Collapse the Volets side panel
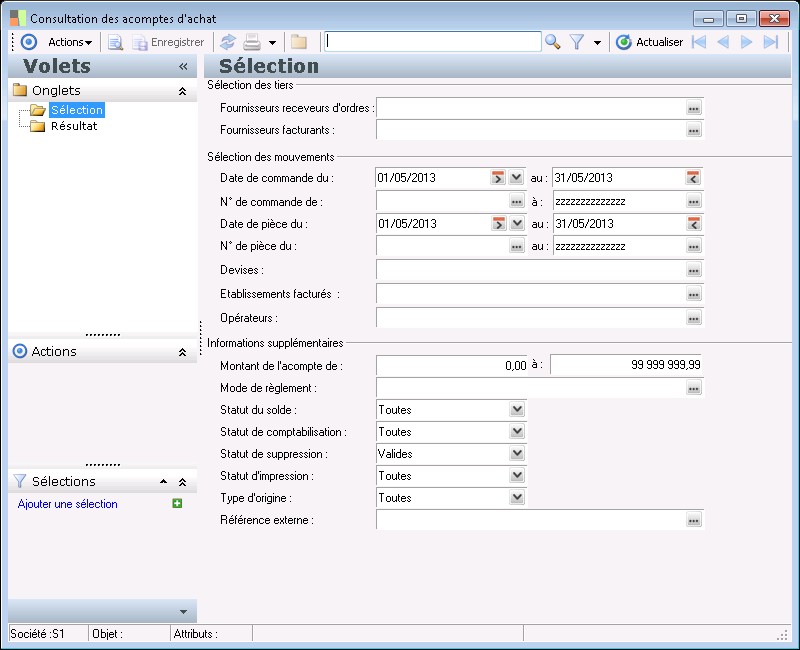800x650 pixels. tap(183, 66)
